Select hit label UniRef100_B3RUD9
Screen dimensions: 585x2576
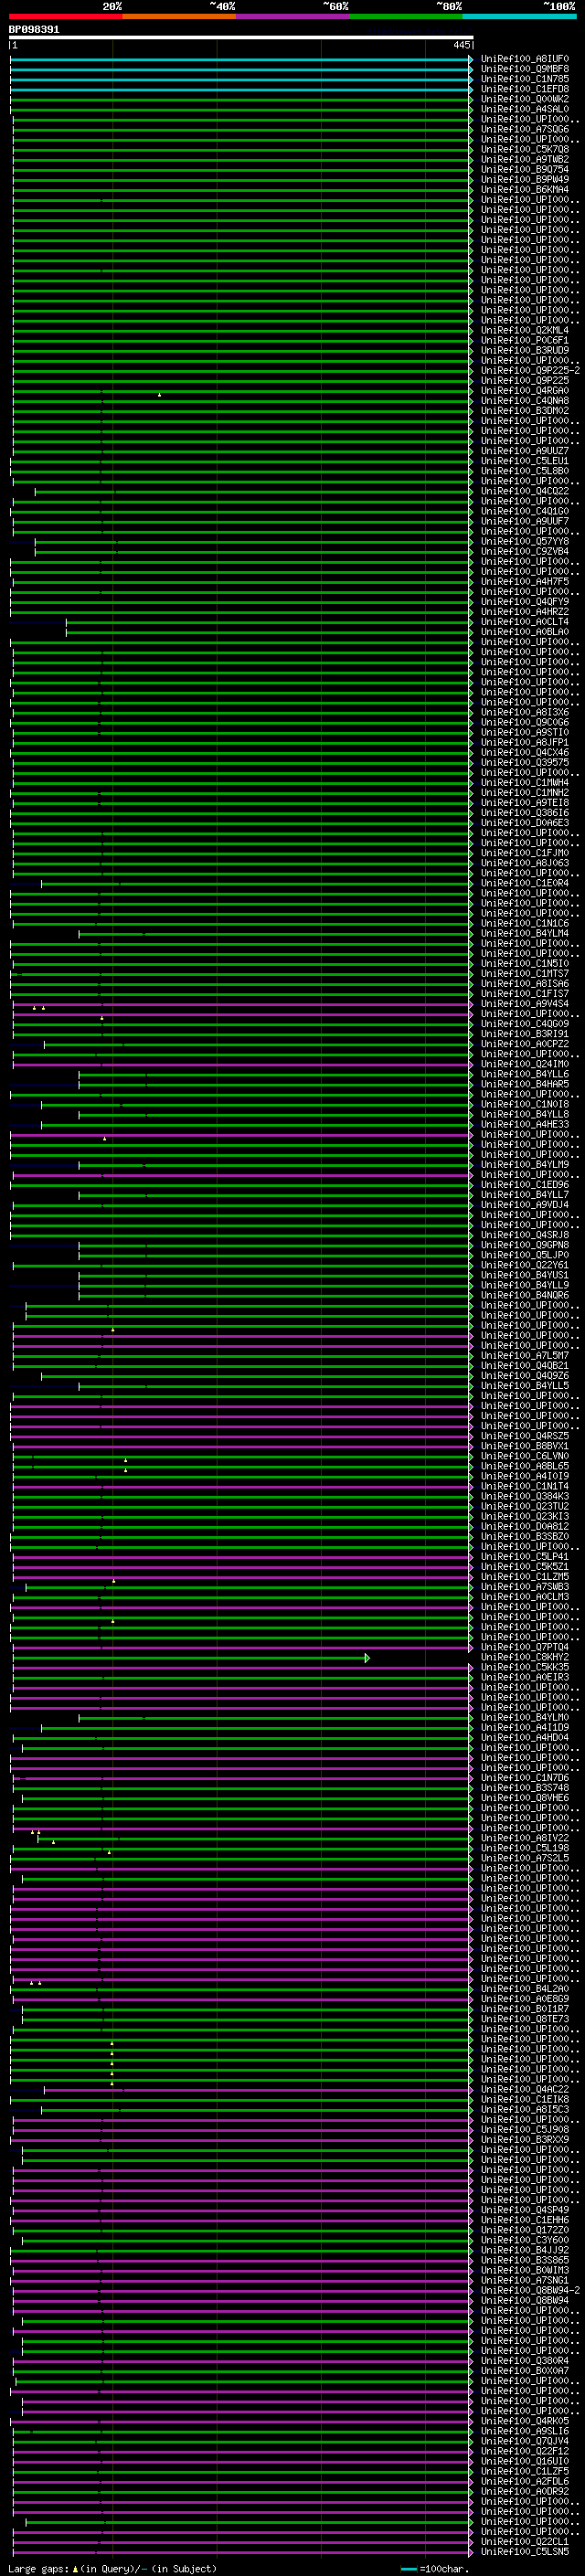pyautogui.click(x=525, y=350)
